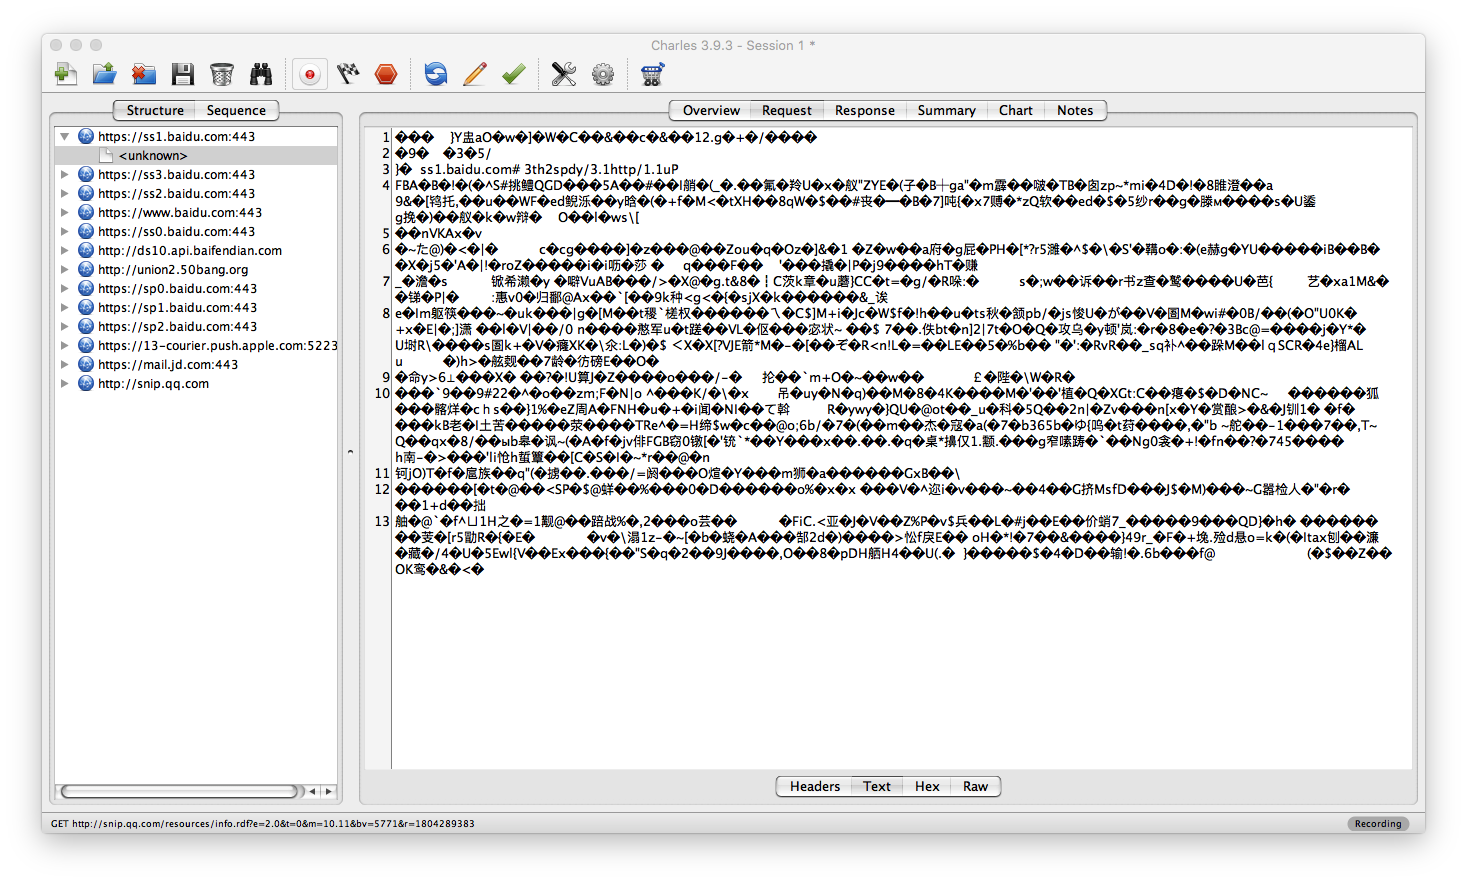Open Find with the binoculars icon

point(261,74)
